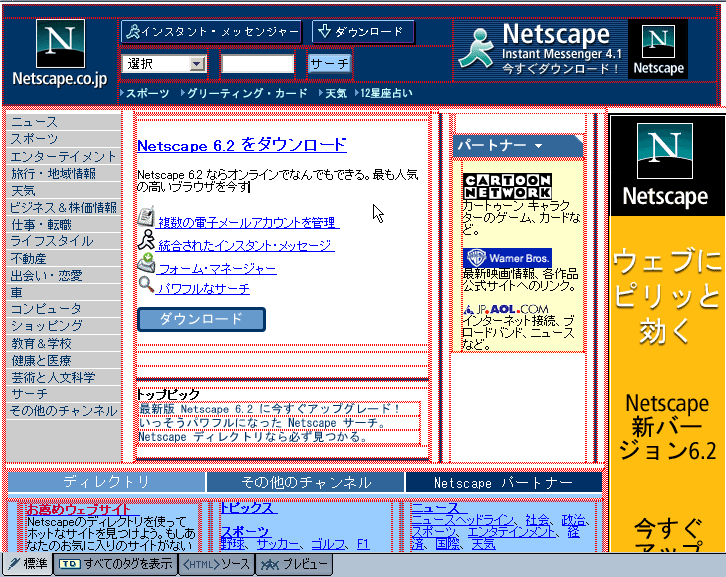
Task: Open the 天気 link in the header
Action: [x=336, y=93]
